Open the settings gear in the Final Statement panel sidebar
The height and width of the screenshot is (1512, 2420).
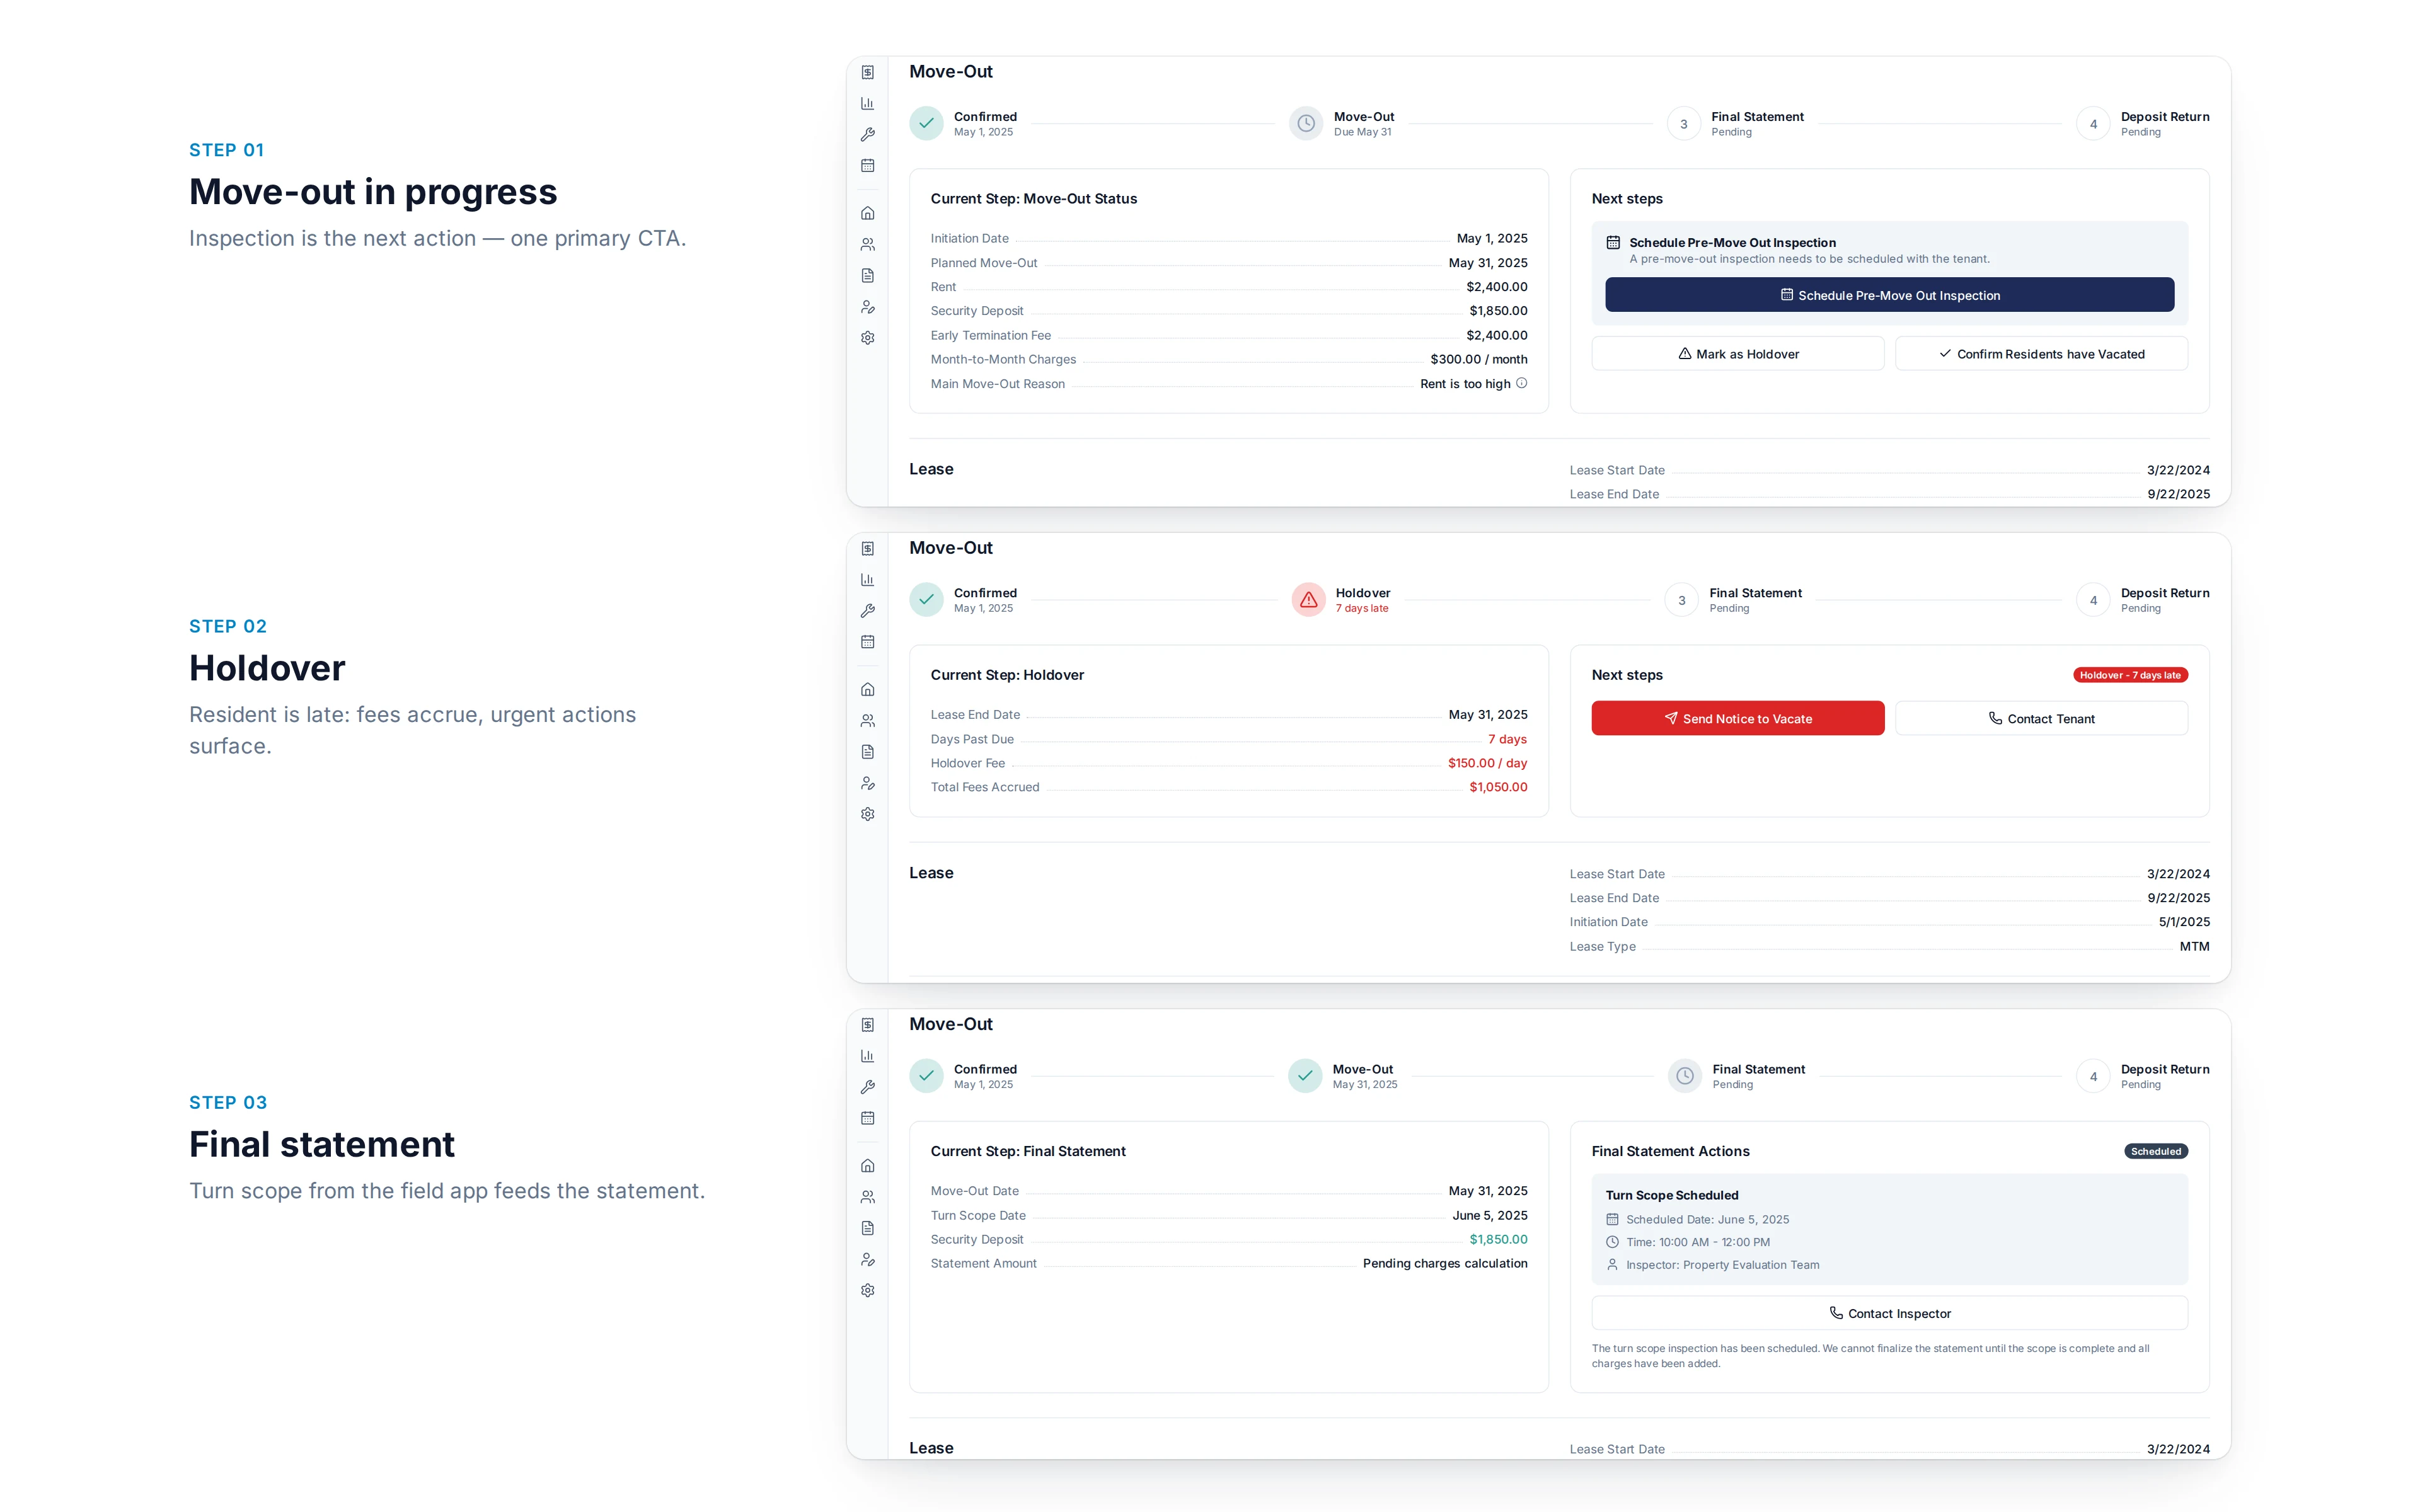(x=867, y=1290)
